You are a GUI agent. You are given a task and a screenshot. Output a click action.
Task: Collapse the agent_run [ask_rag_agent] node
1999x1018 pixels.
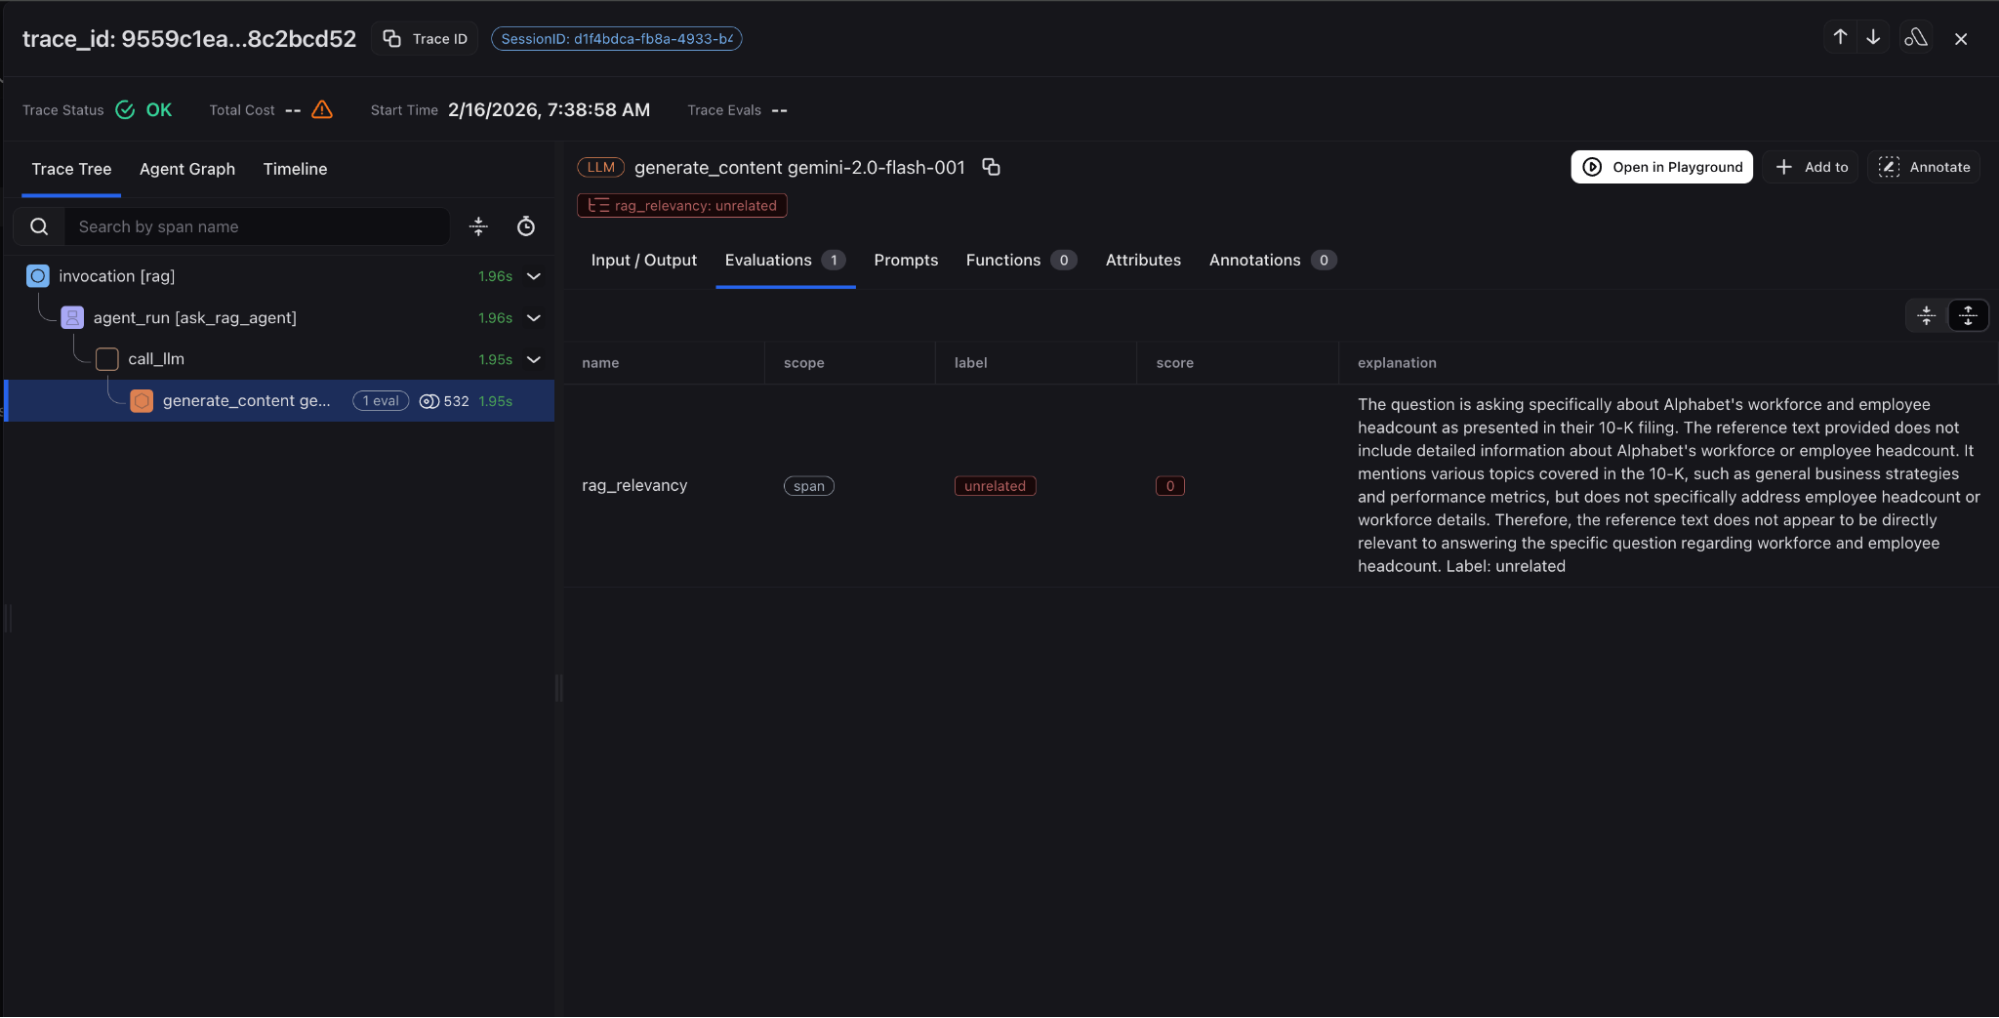point(534,318)
